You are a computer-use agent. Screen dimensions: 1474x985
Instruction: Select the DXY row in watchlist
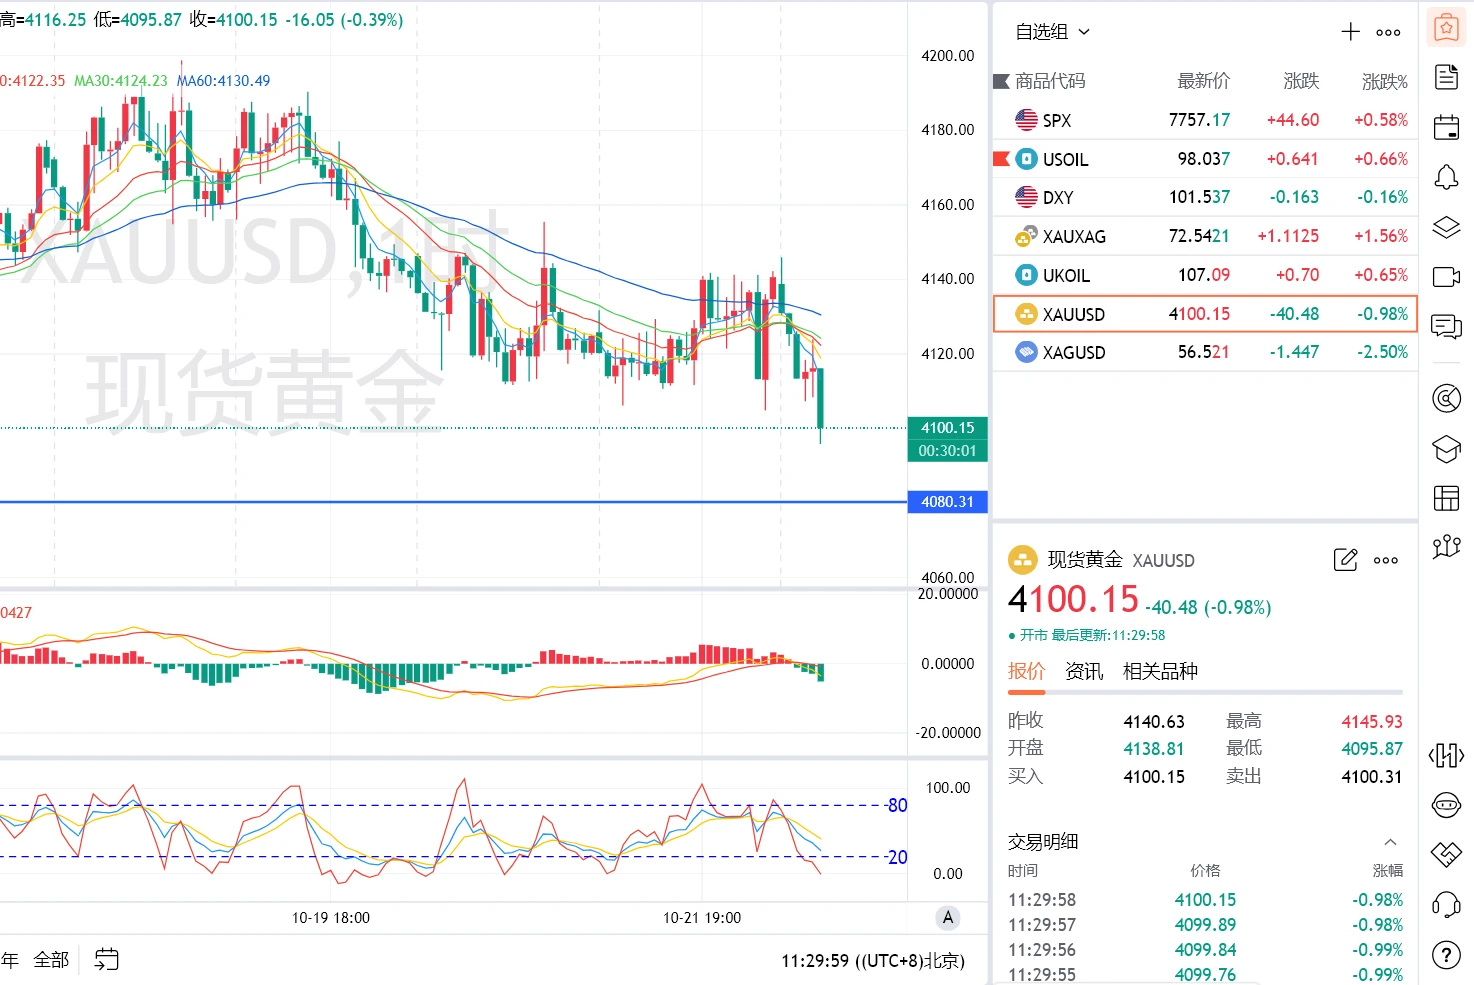tap(1205, 197)
